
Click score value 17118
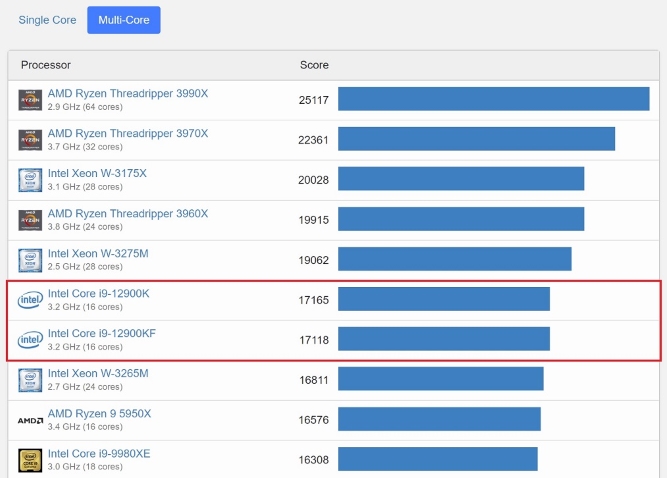[314, 340]
